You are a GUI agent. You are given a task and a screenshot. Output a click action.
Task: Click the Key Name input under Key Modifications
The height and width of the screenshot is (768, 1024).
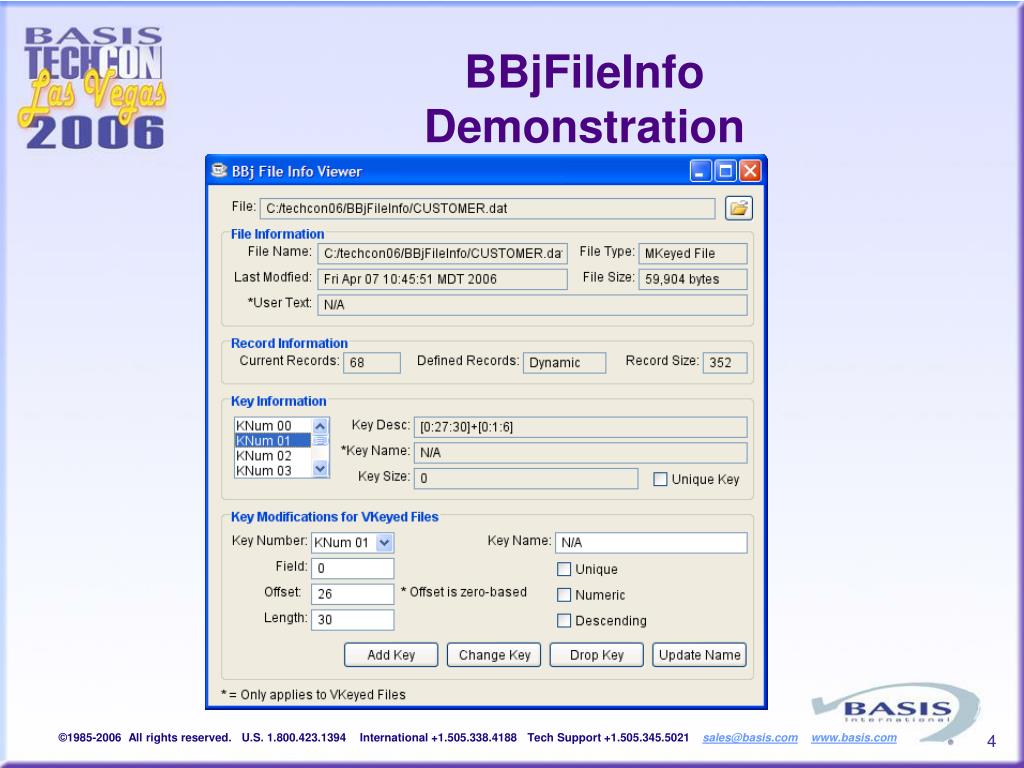(x=651, y=543)
